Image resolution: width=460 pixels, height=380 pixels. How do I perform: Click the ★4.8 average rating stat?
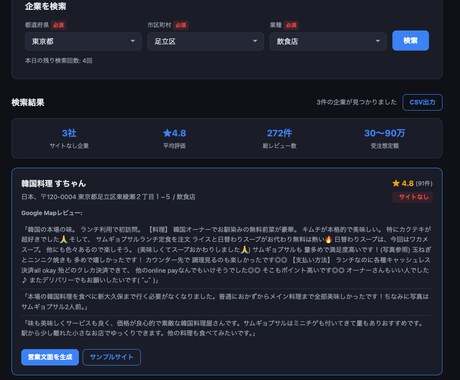tap(175, 138)
